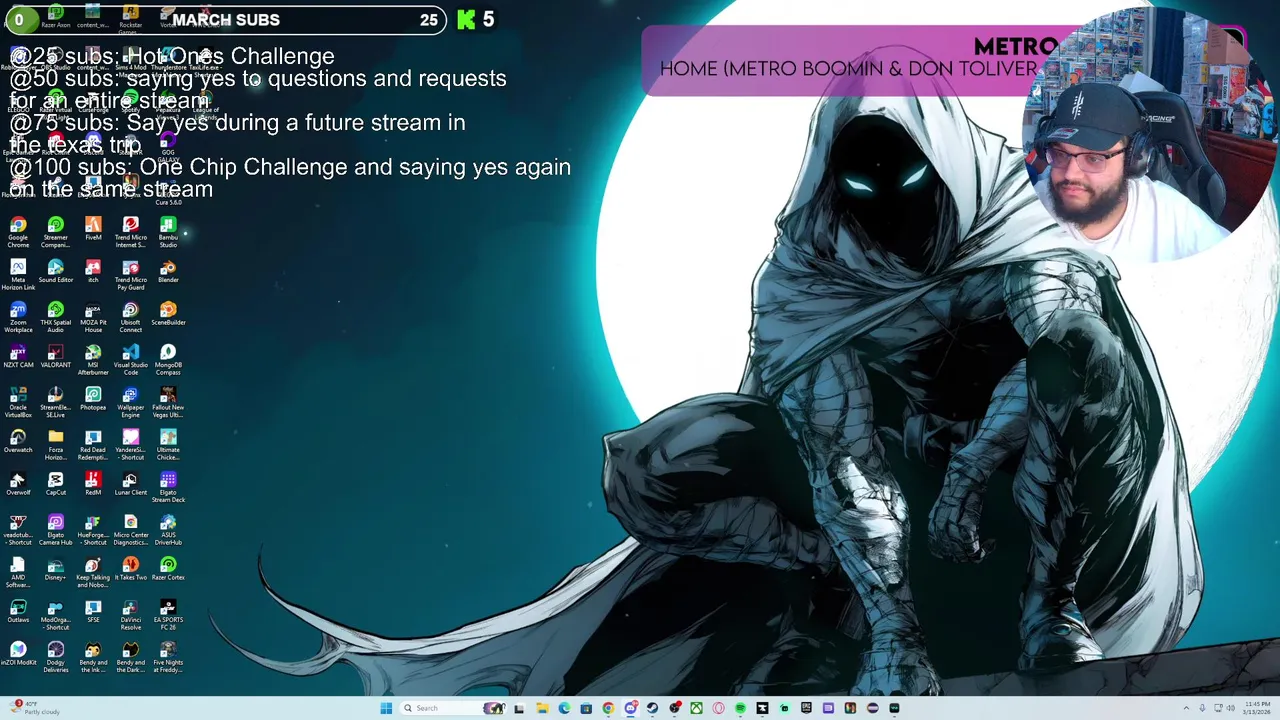Switch to Discord on the taskbar
Viewport: 1280px width, 720px height.
tap(630, 708)
